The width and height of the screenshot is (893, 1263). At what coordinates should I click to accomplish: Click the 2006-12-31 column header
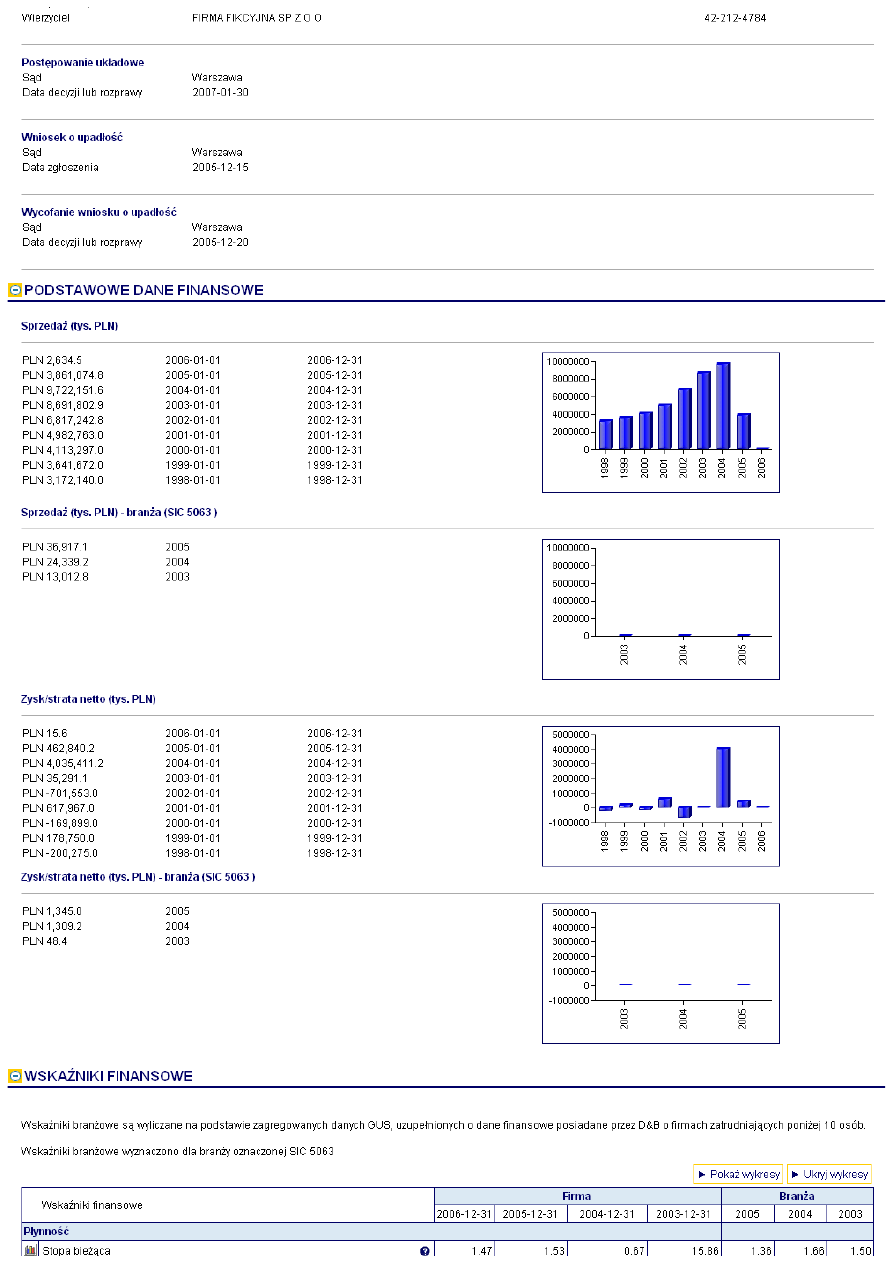pos(464,1214)
